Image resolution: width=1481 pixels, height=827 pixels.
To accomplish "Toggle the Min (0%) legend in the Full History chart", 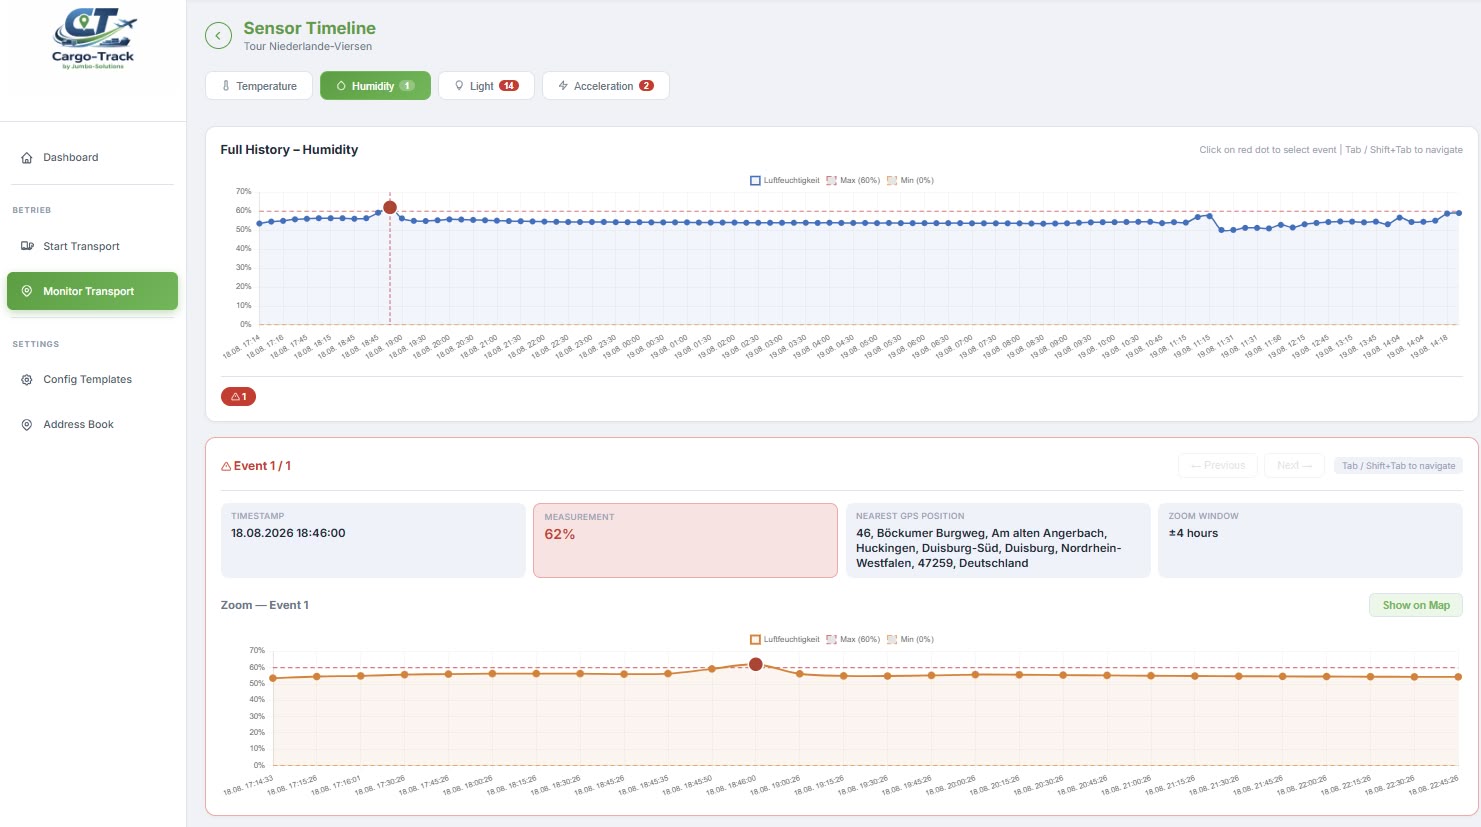I will (x=910, y=181).
